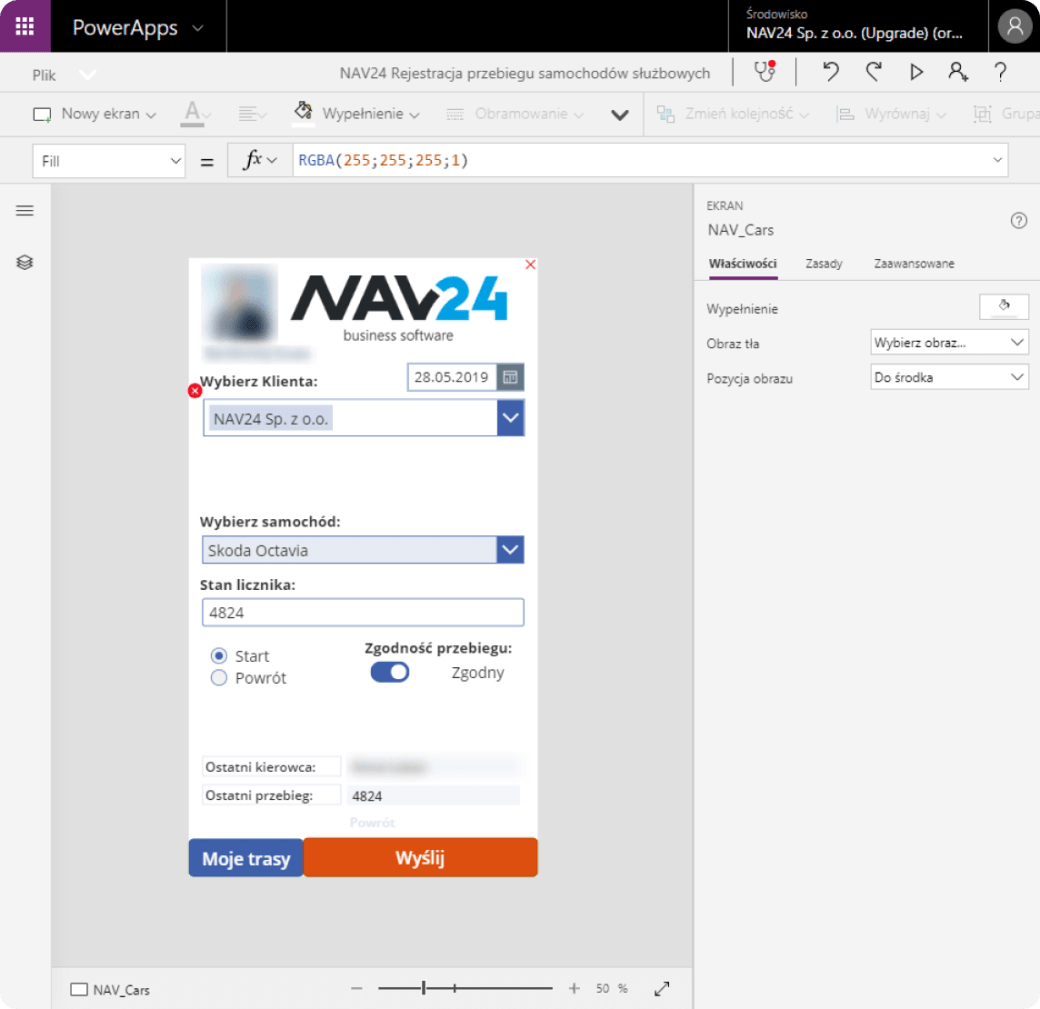
Task: Open the Pozycja obrazu dropdown
Action: (x=949, y=377)
